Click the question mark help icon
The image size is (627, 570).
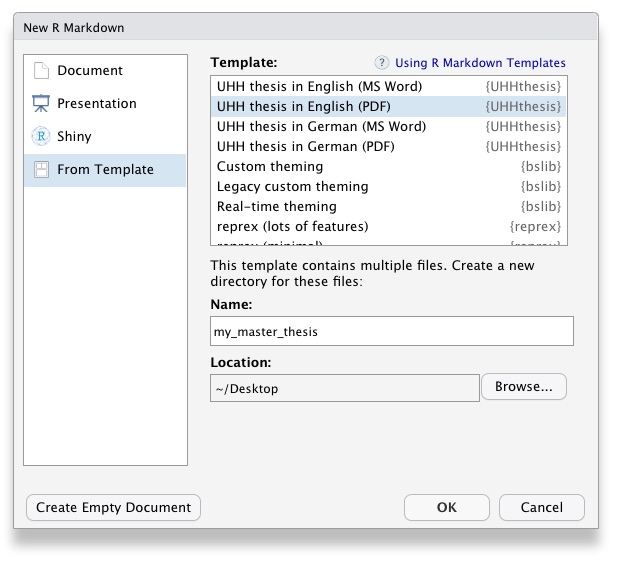(381, 63)
